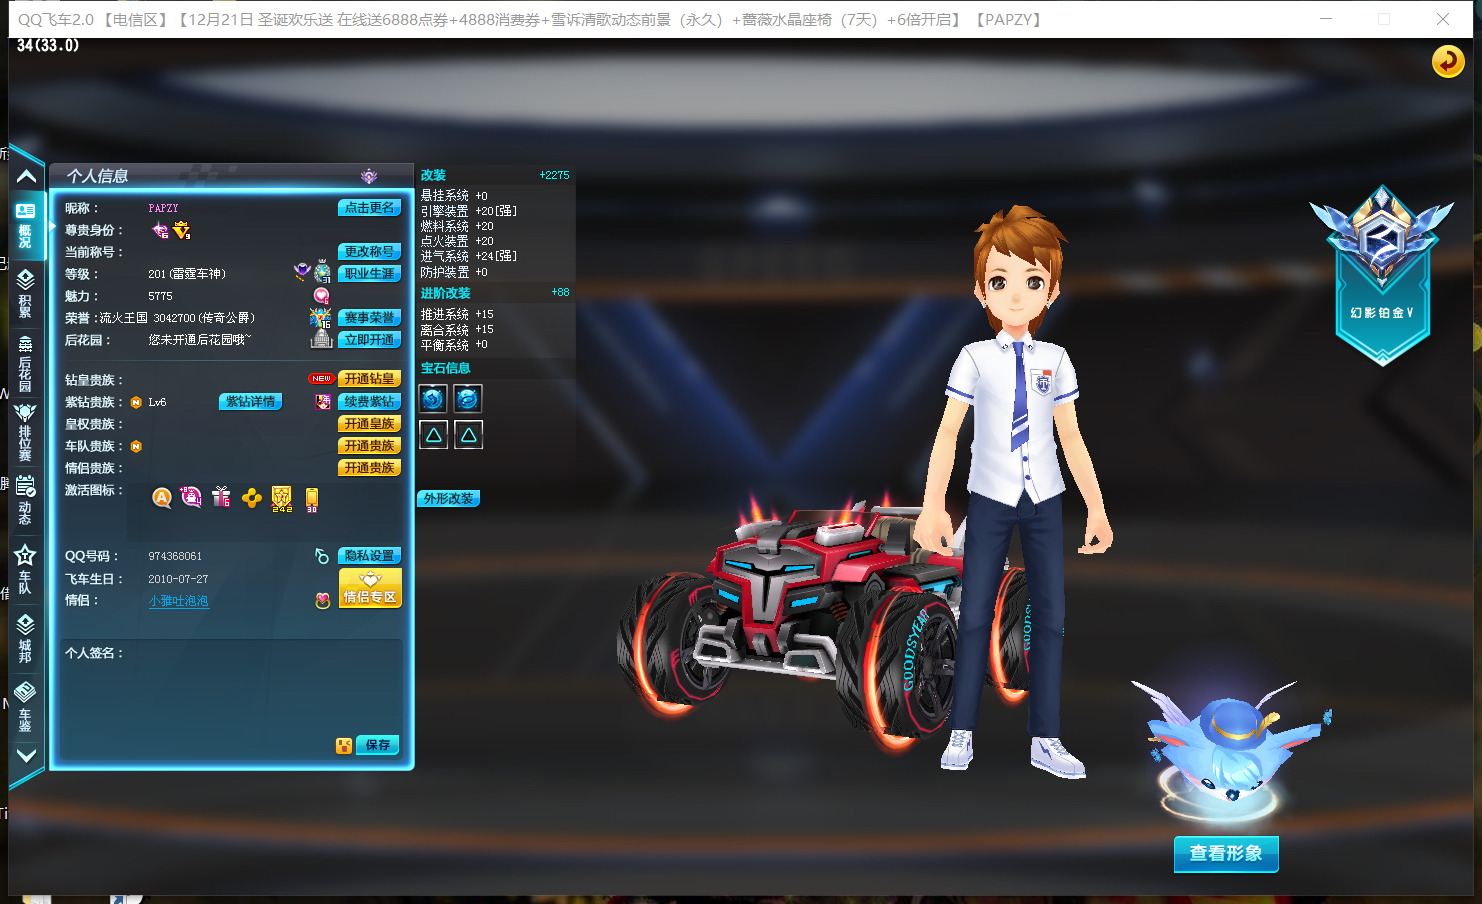Click the globe level badge numbered 31
1482x904 pixels.
(x=322, y=272)
